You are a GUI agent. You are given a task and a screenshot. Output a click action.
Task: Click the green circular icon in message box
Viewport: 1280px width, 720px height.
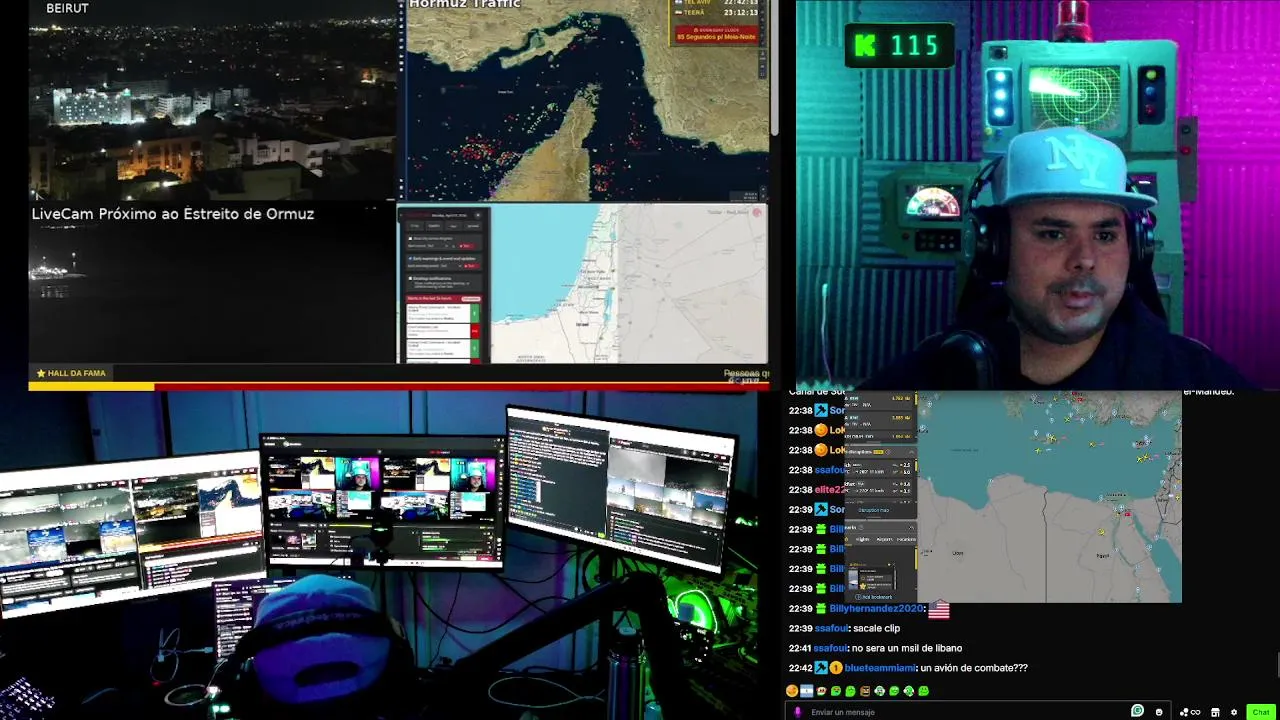[x=1137, y=711]
